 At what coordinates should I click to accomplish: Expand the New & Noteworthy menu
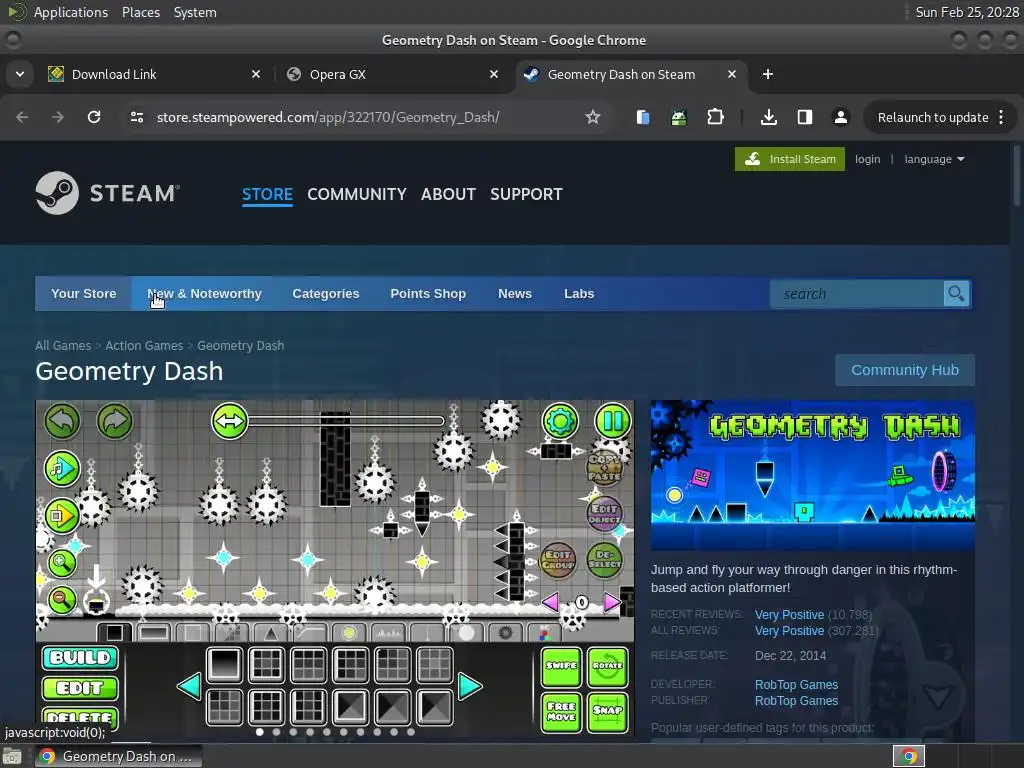click(204, 294)
